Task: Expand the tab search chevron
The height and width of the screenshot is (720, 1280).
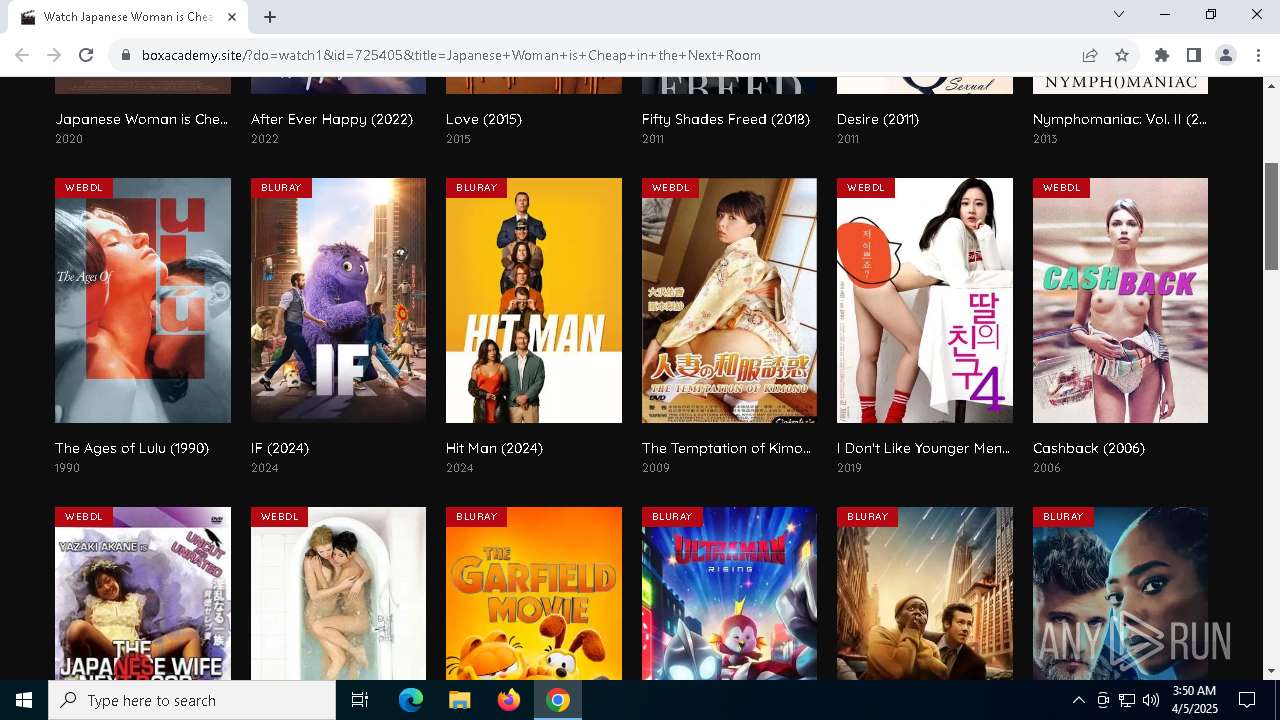Action: point(1119,14)
